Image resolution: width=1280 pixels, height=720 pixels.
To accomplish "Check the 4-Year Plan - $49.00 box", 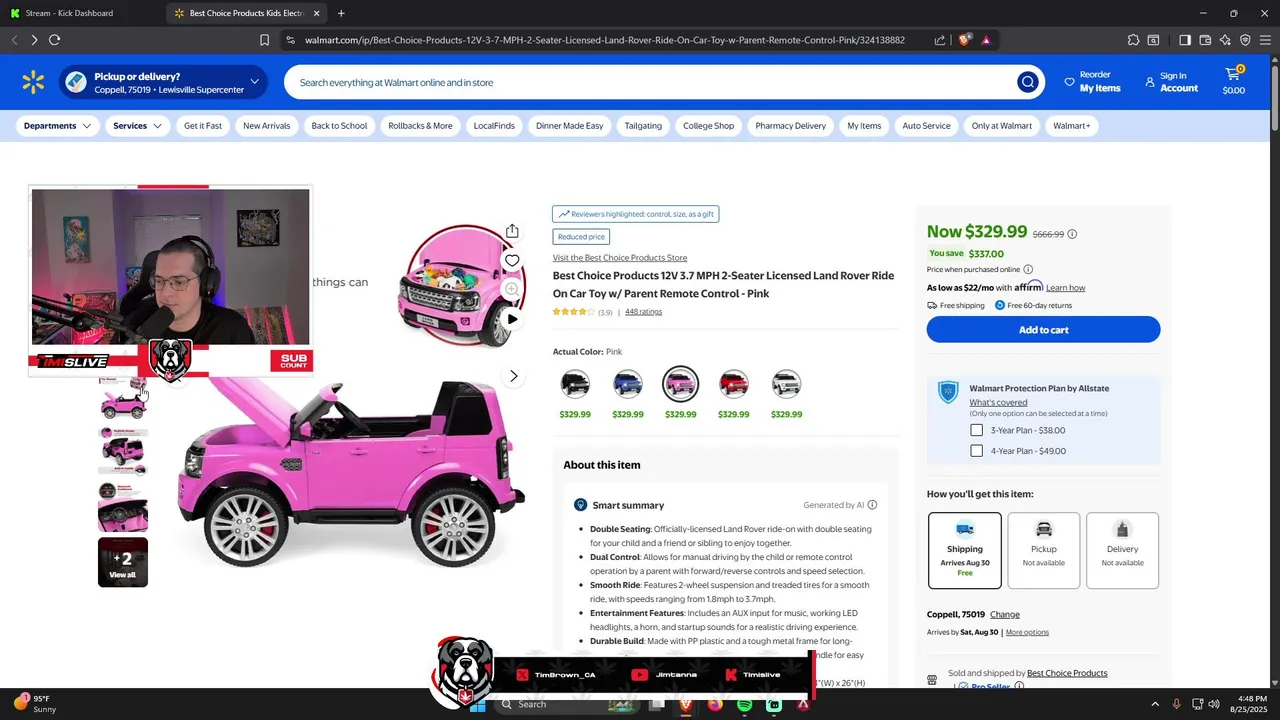I will (x=976, y=451).
